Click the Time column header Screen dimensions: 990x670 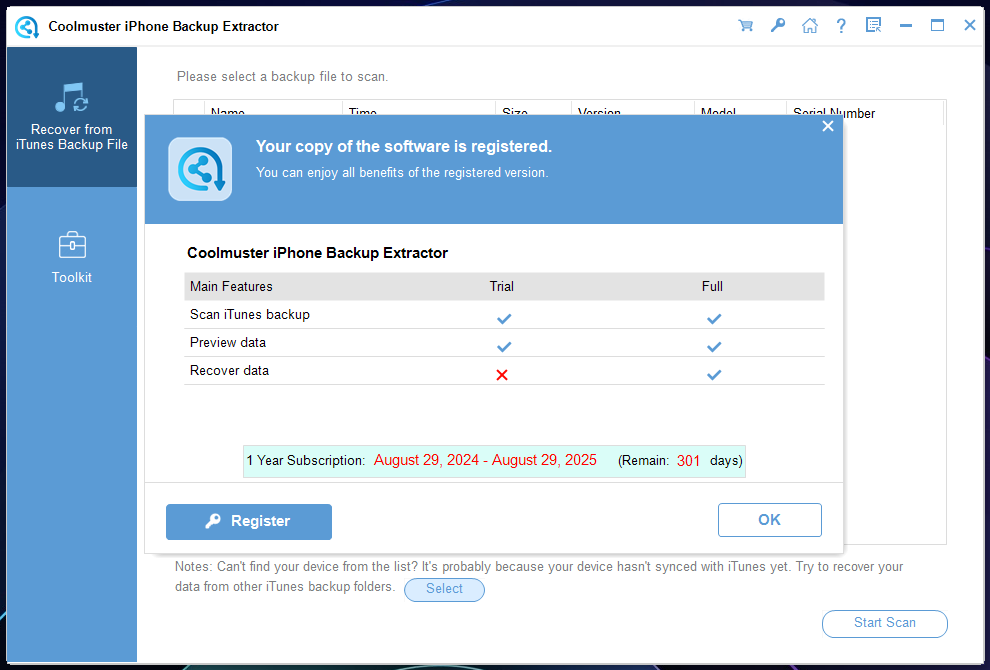tap(363, 112)
